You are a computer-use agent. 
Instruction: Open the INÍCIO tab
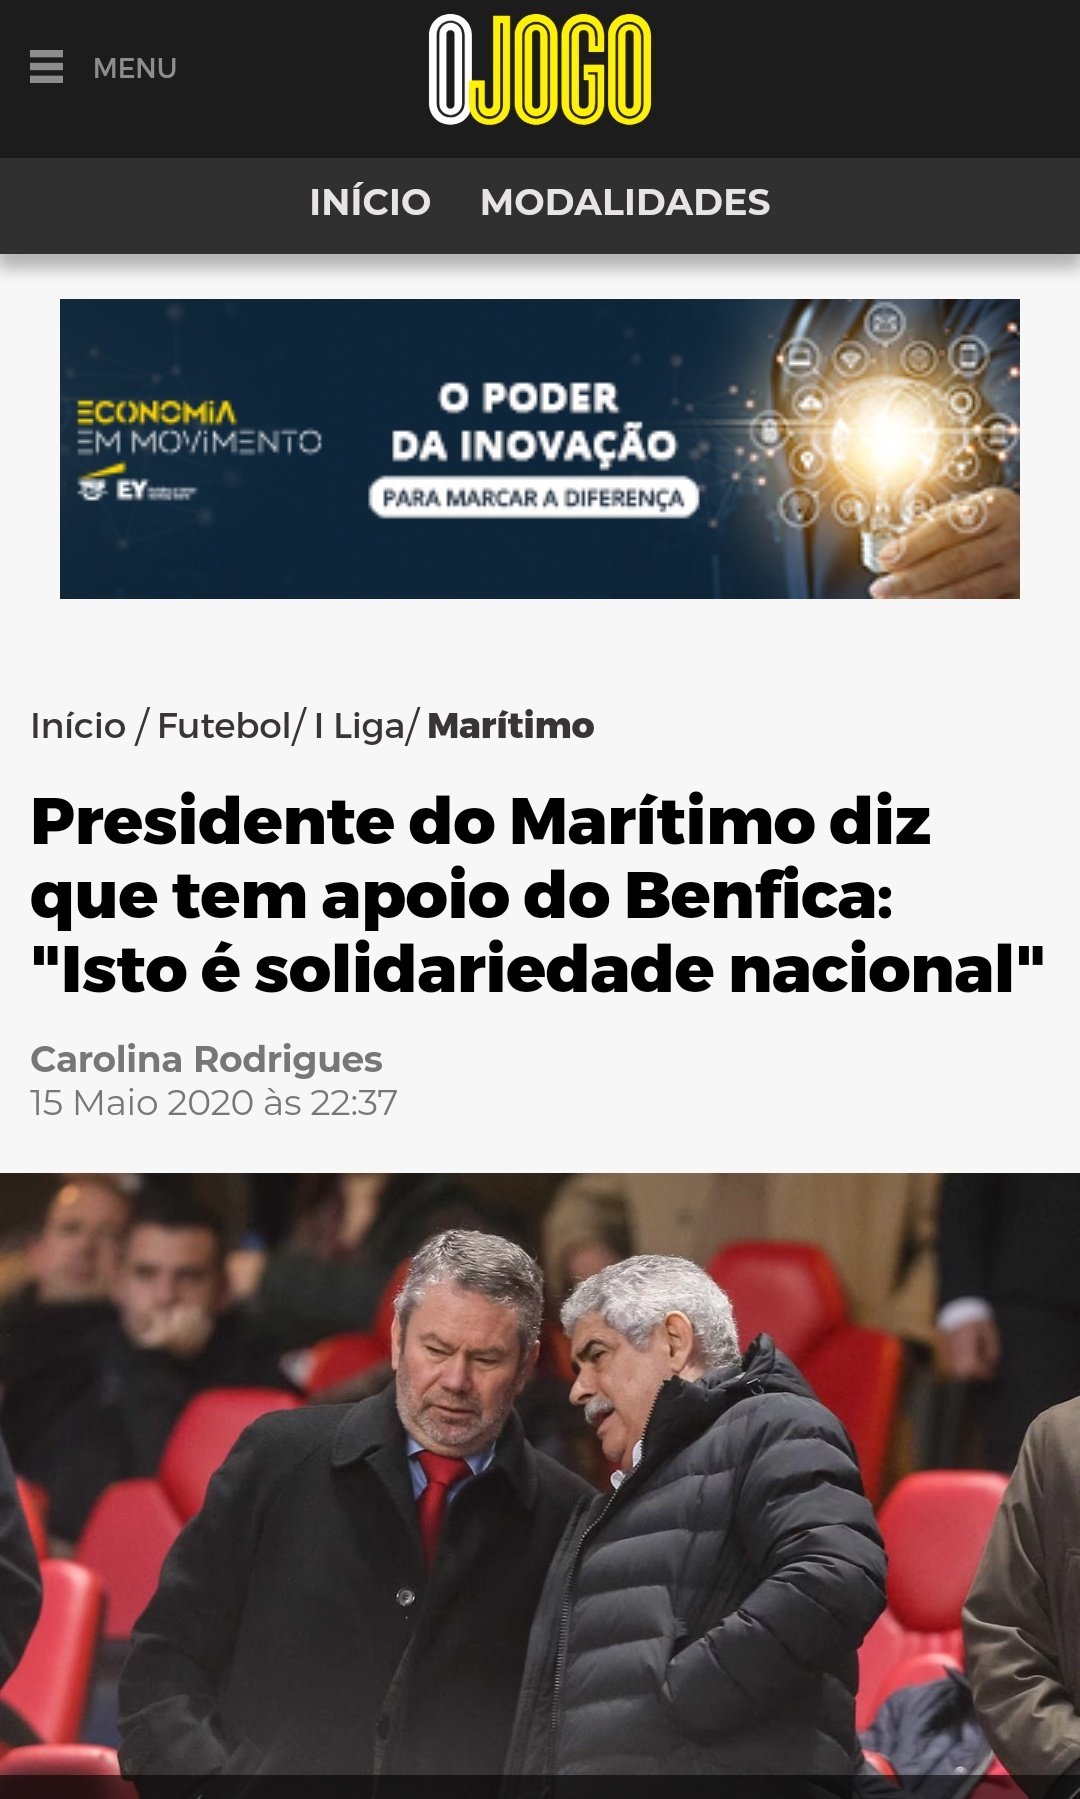point(370,202)
